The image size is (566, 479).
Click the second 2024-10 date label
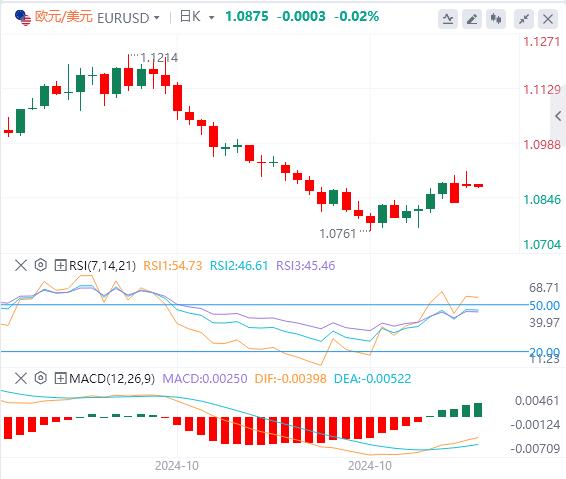(x=370, y=466)
